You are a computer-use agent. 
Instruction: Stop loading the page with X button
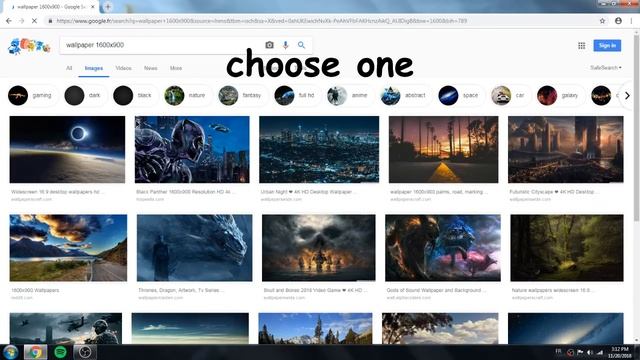click(x=34, y=21)
